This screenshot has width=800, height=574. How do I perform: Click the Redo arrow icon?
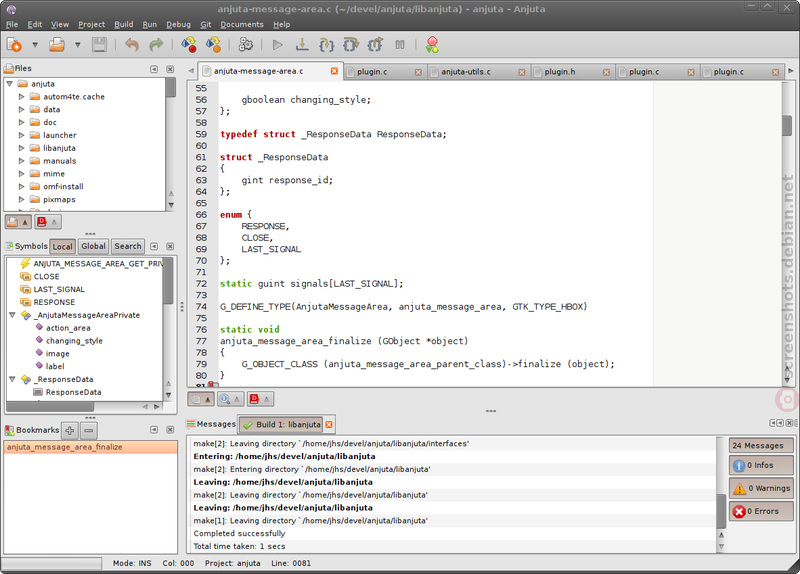(x=156, y=45)
